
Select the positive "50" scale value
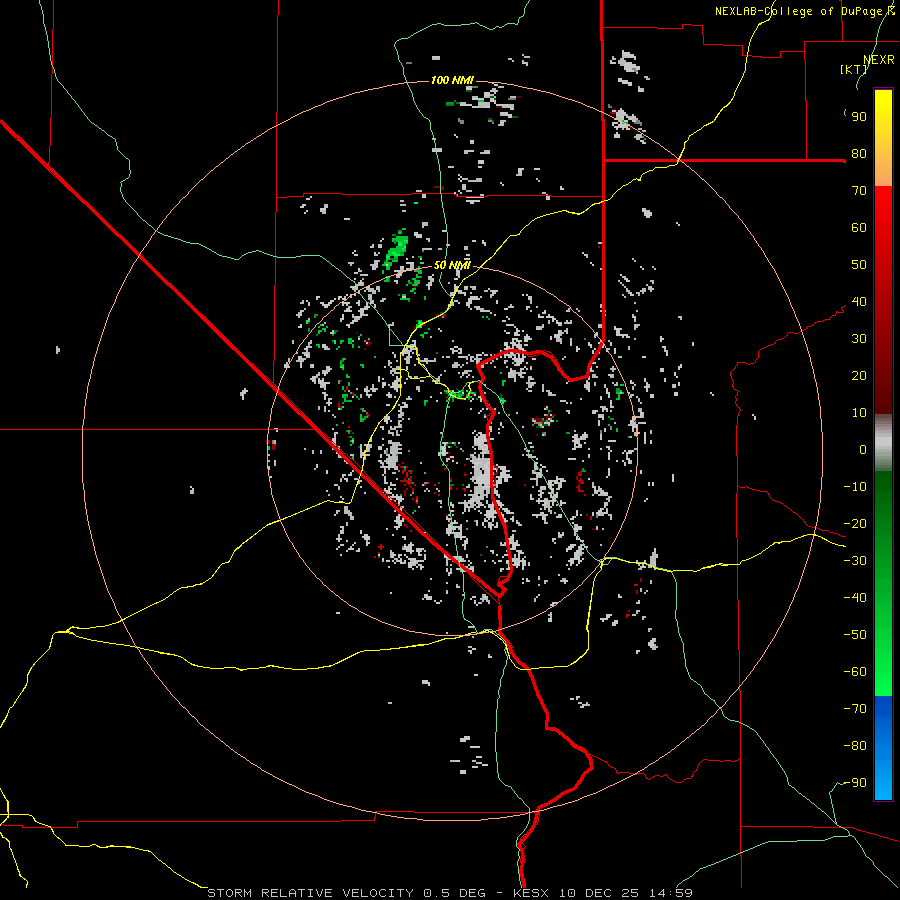pos(859,265)
